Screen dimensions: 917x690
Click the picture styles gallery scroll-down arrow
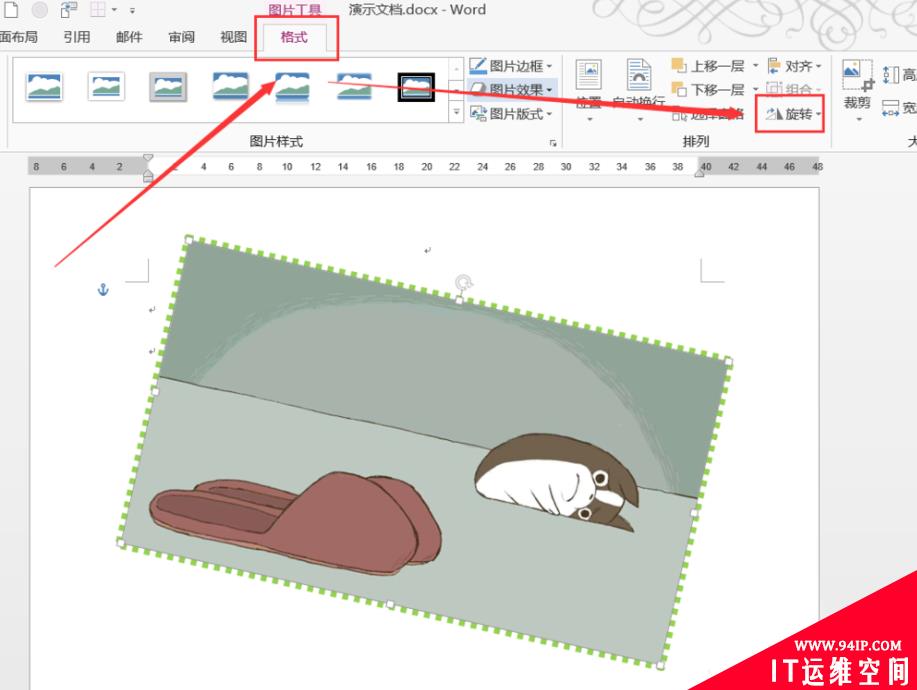[457, 90]
